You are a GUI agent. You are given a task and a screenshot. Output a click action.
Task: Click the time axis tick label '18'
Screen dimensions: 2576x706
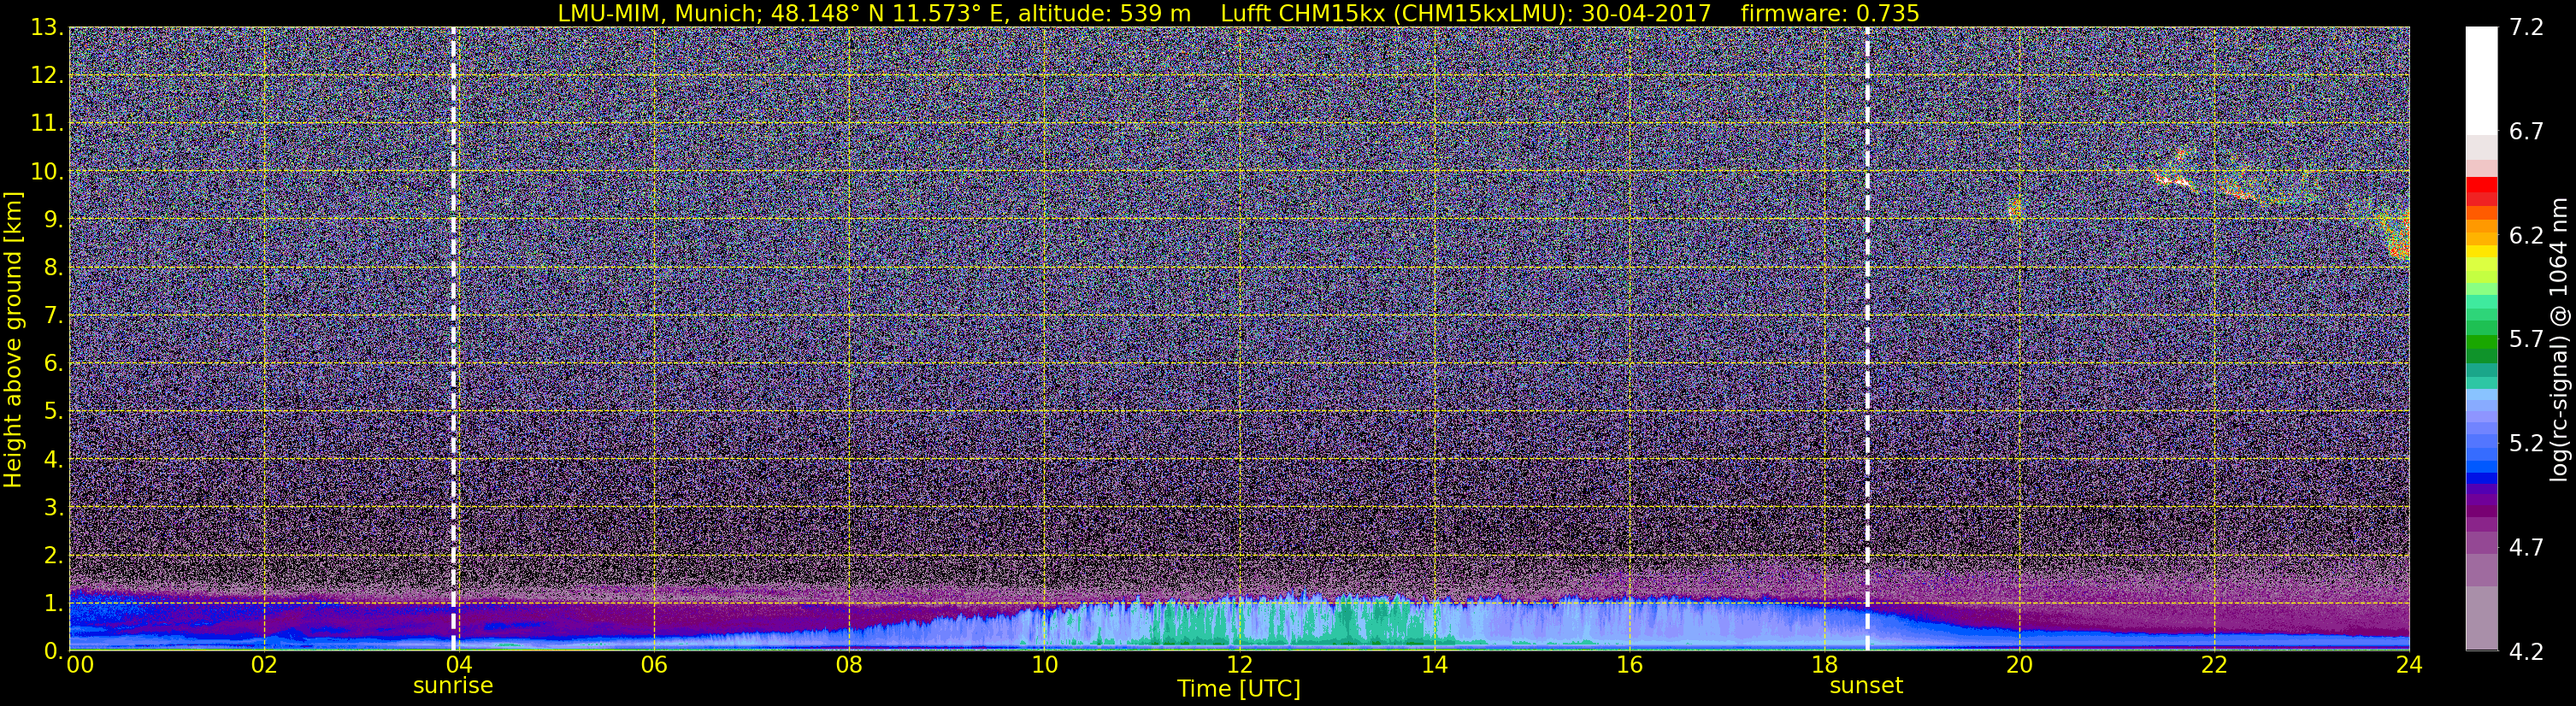[x=1824, y=665]
